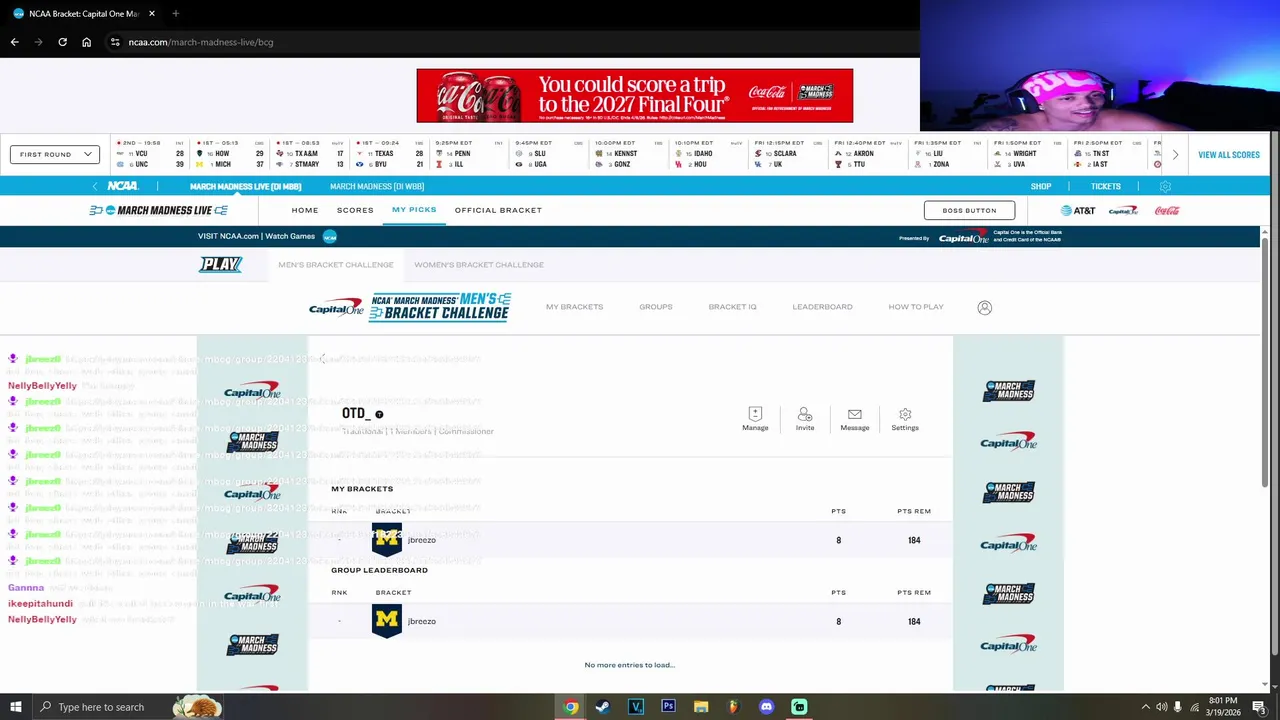Open Bracket IQ menu item
This screenshot has width=1280, height=720.
(732, 307)
